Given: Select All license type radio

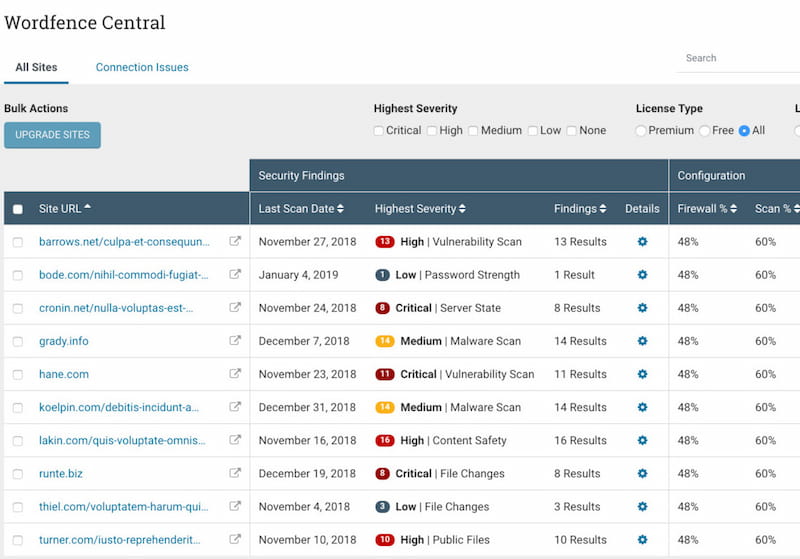Looking at the screenshot, I should pyautogui.click(x=744, y=131).
